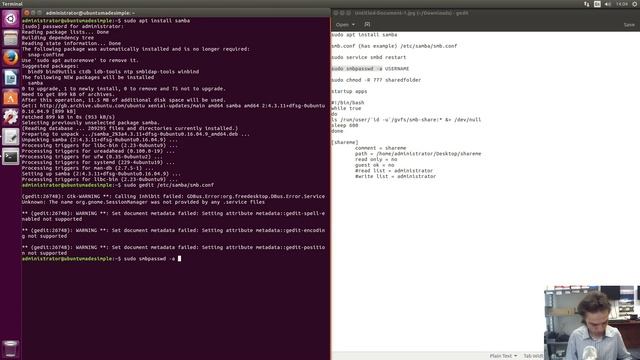The width and height of the screenshot is (640, 360).
Task: Open the Trash at launcher bottom
Action: tap(10, 349)
